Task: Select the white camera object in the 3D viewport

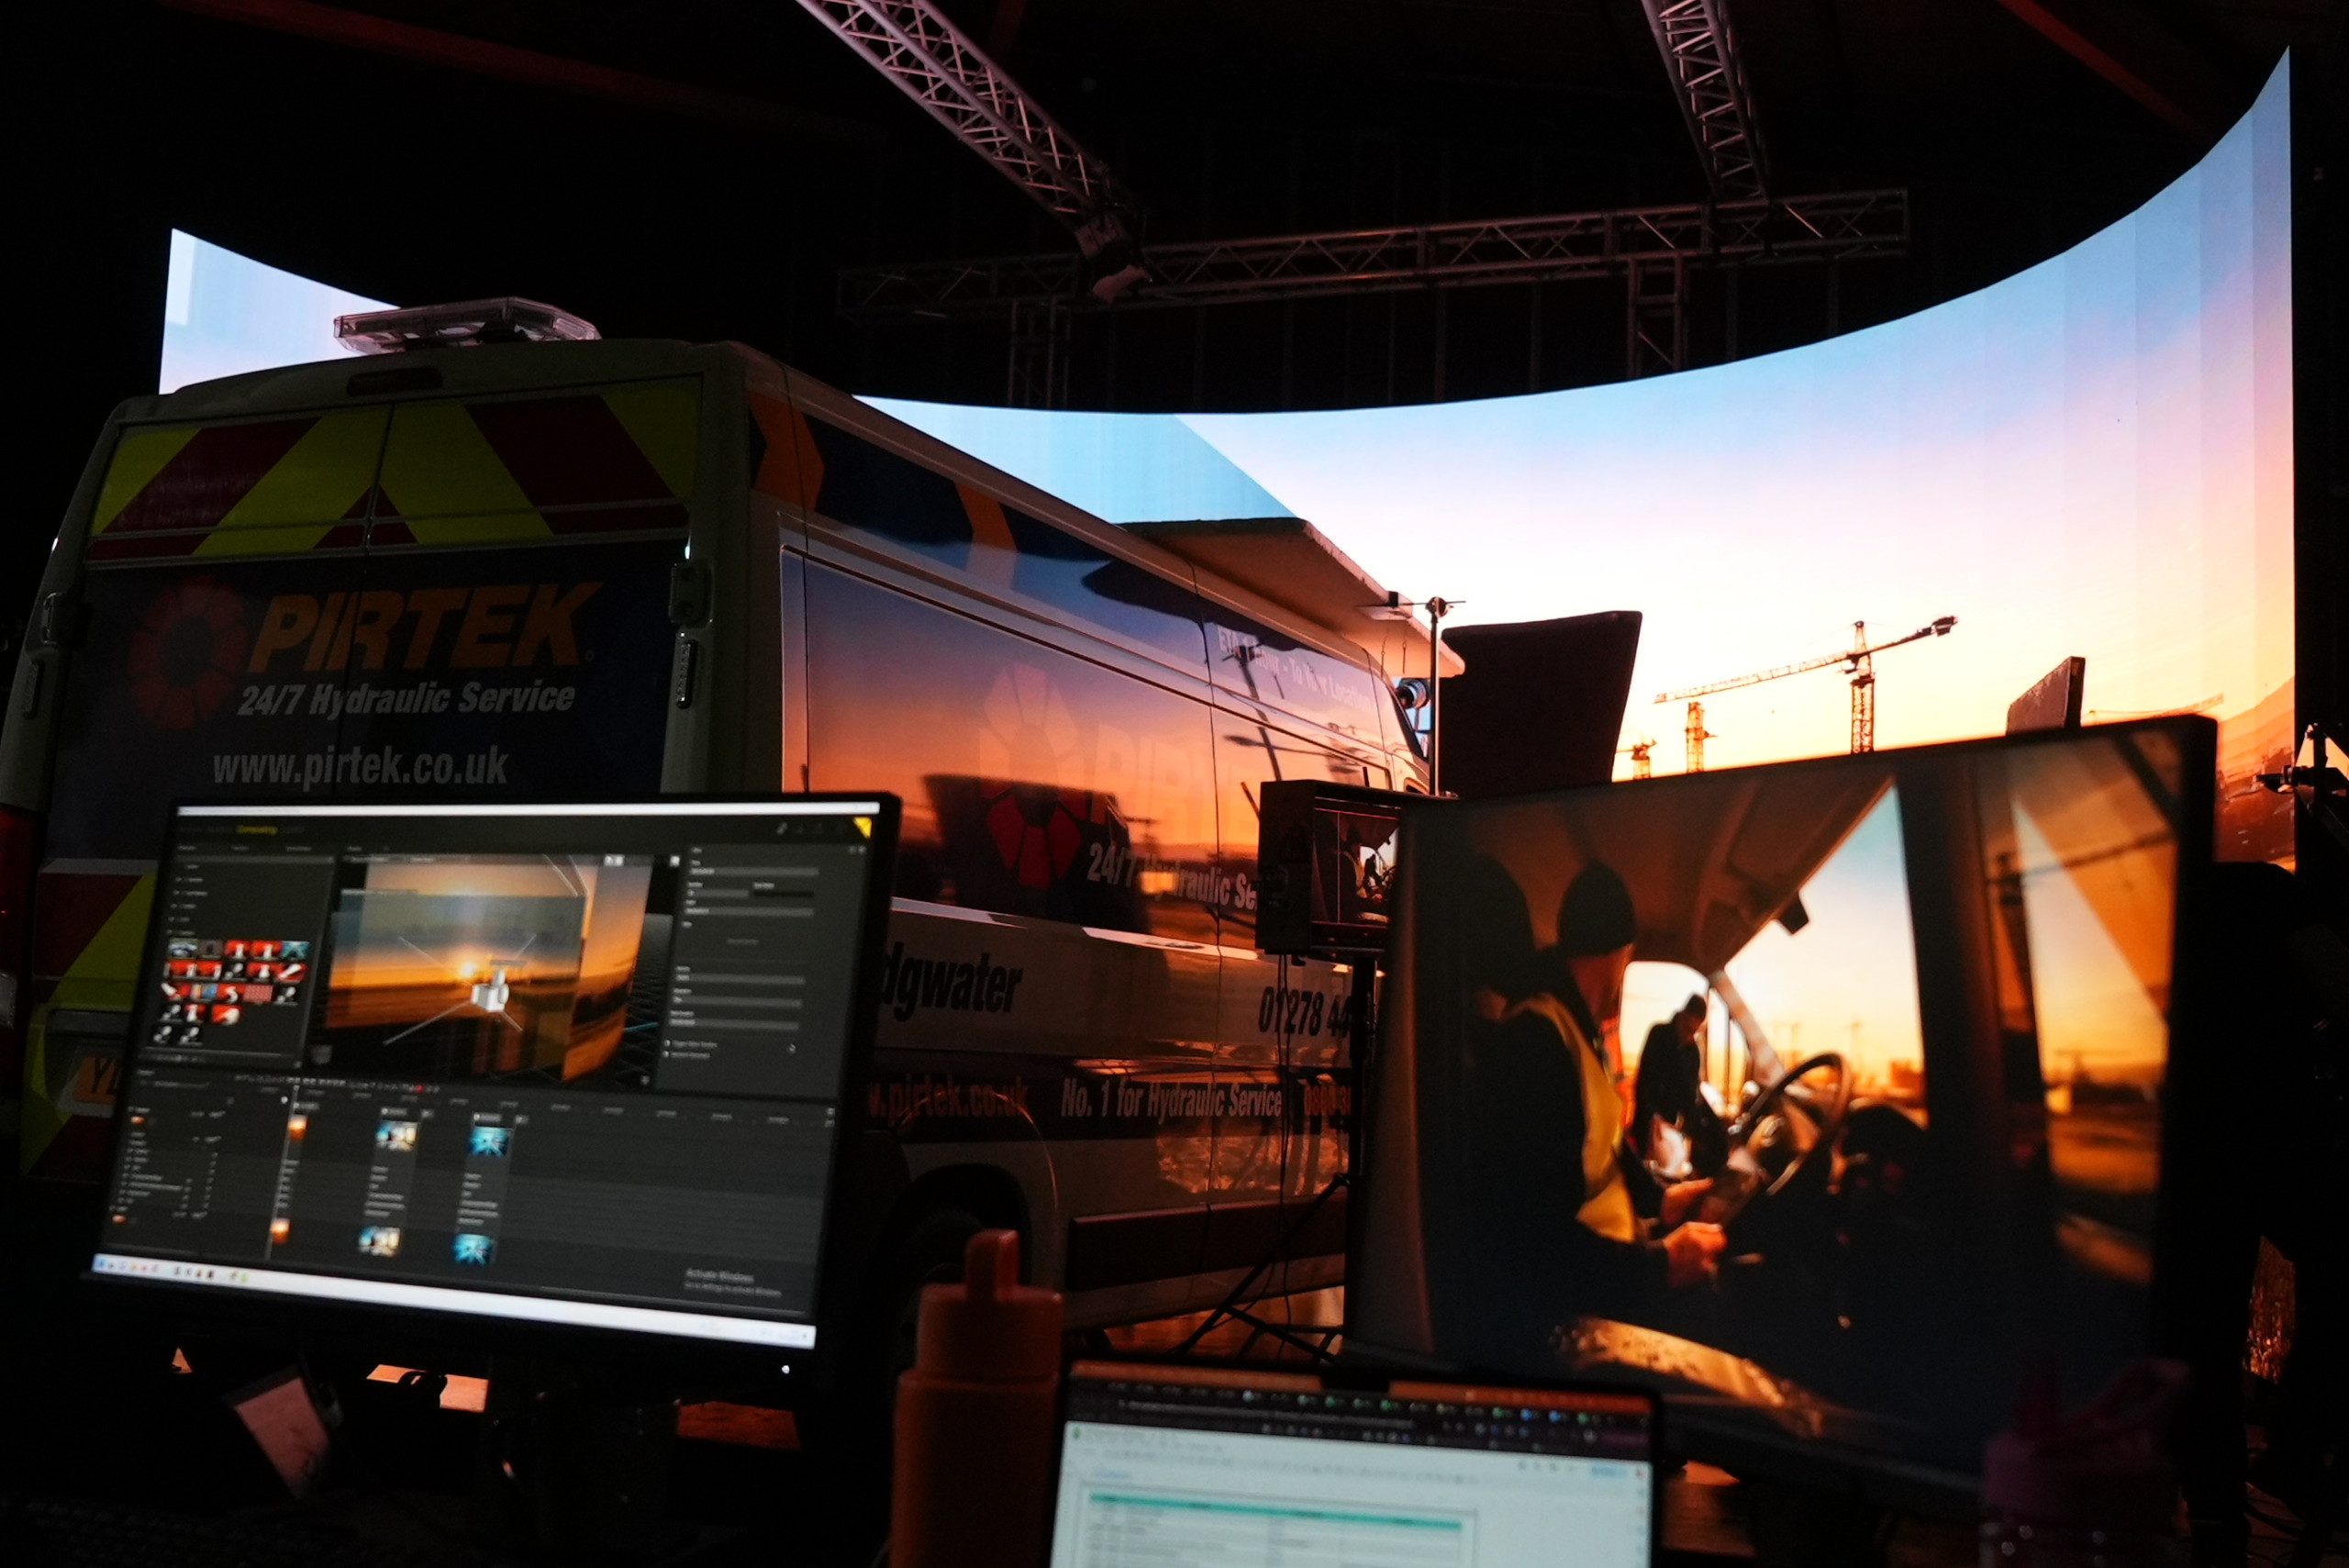Action: click(x=492, y=993)
